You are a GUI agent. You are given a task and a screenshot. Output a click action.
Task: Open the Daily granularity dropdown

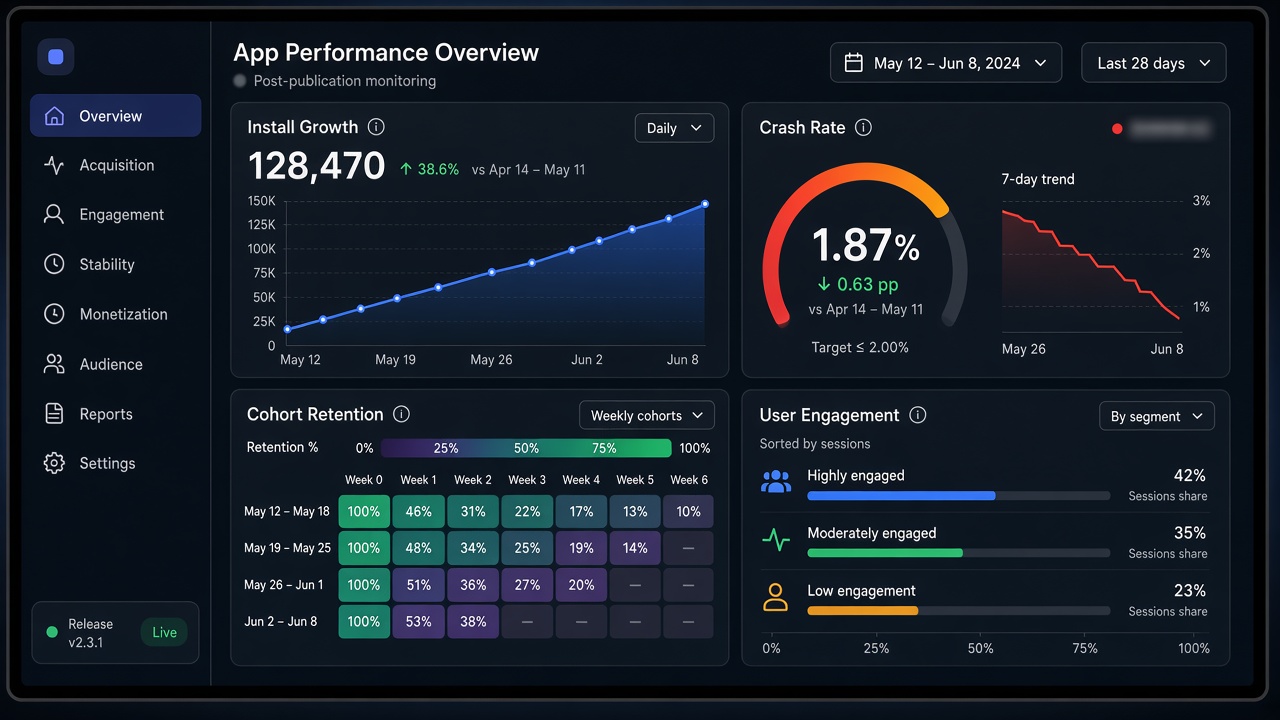(674, 128)
